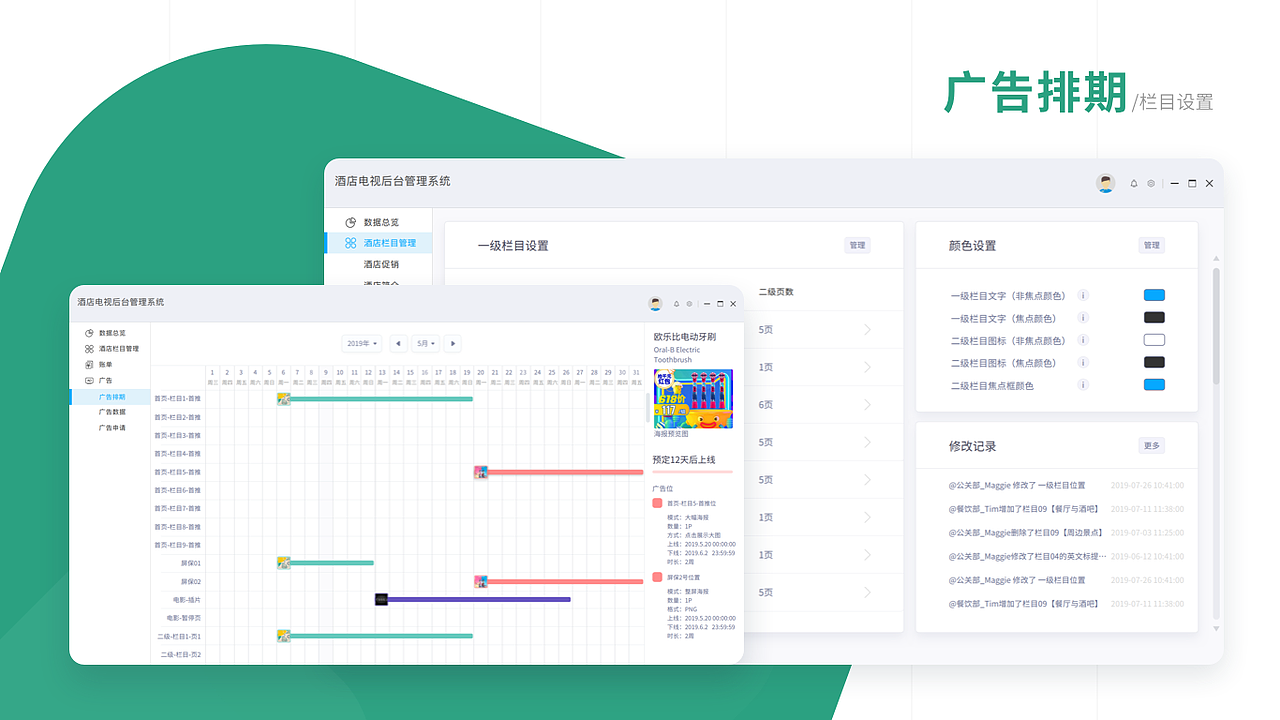
Task: Select 广告排期 in front window sidebar
Action: pos(112,397)
